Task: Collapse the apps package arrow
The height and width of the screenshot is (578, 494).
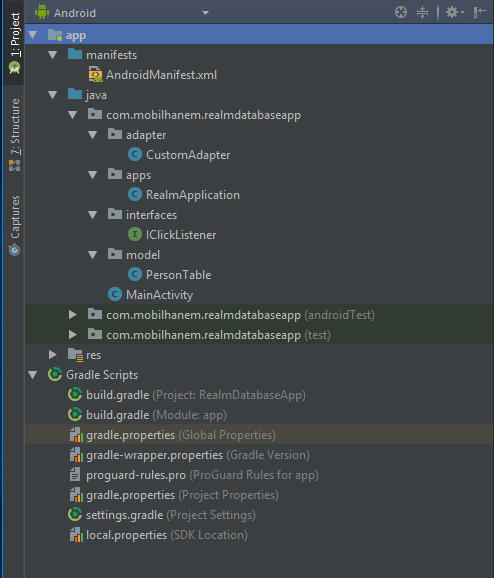Action: (x=93, y=175)
